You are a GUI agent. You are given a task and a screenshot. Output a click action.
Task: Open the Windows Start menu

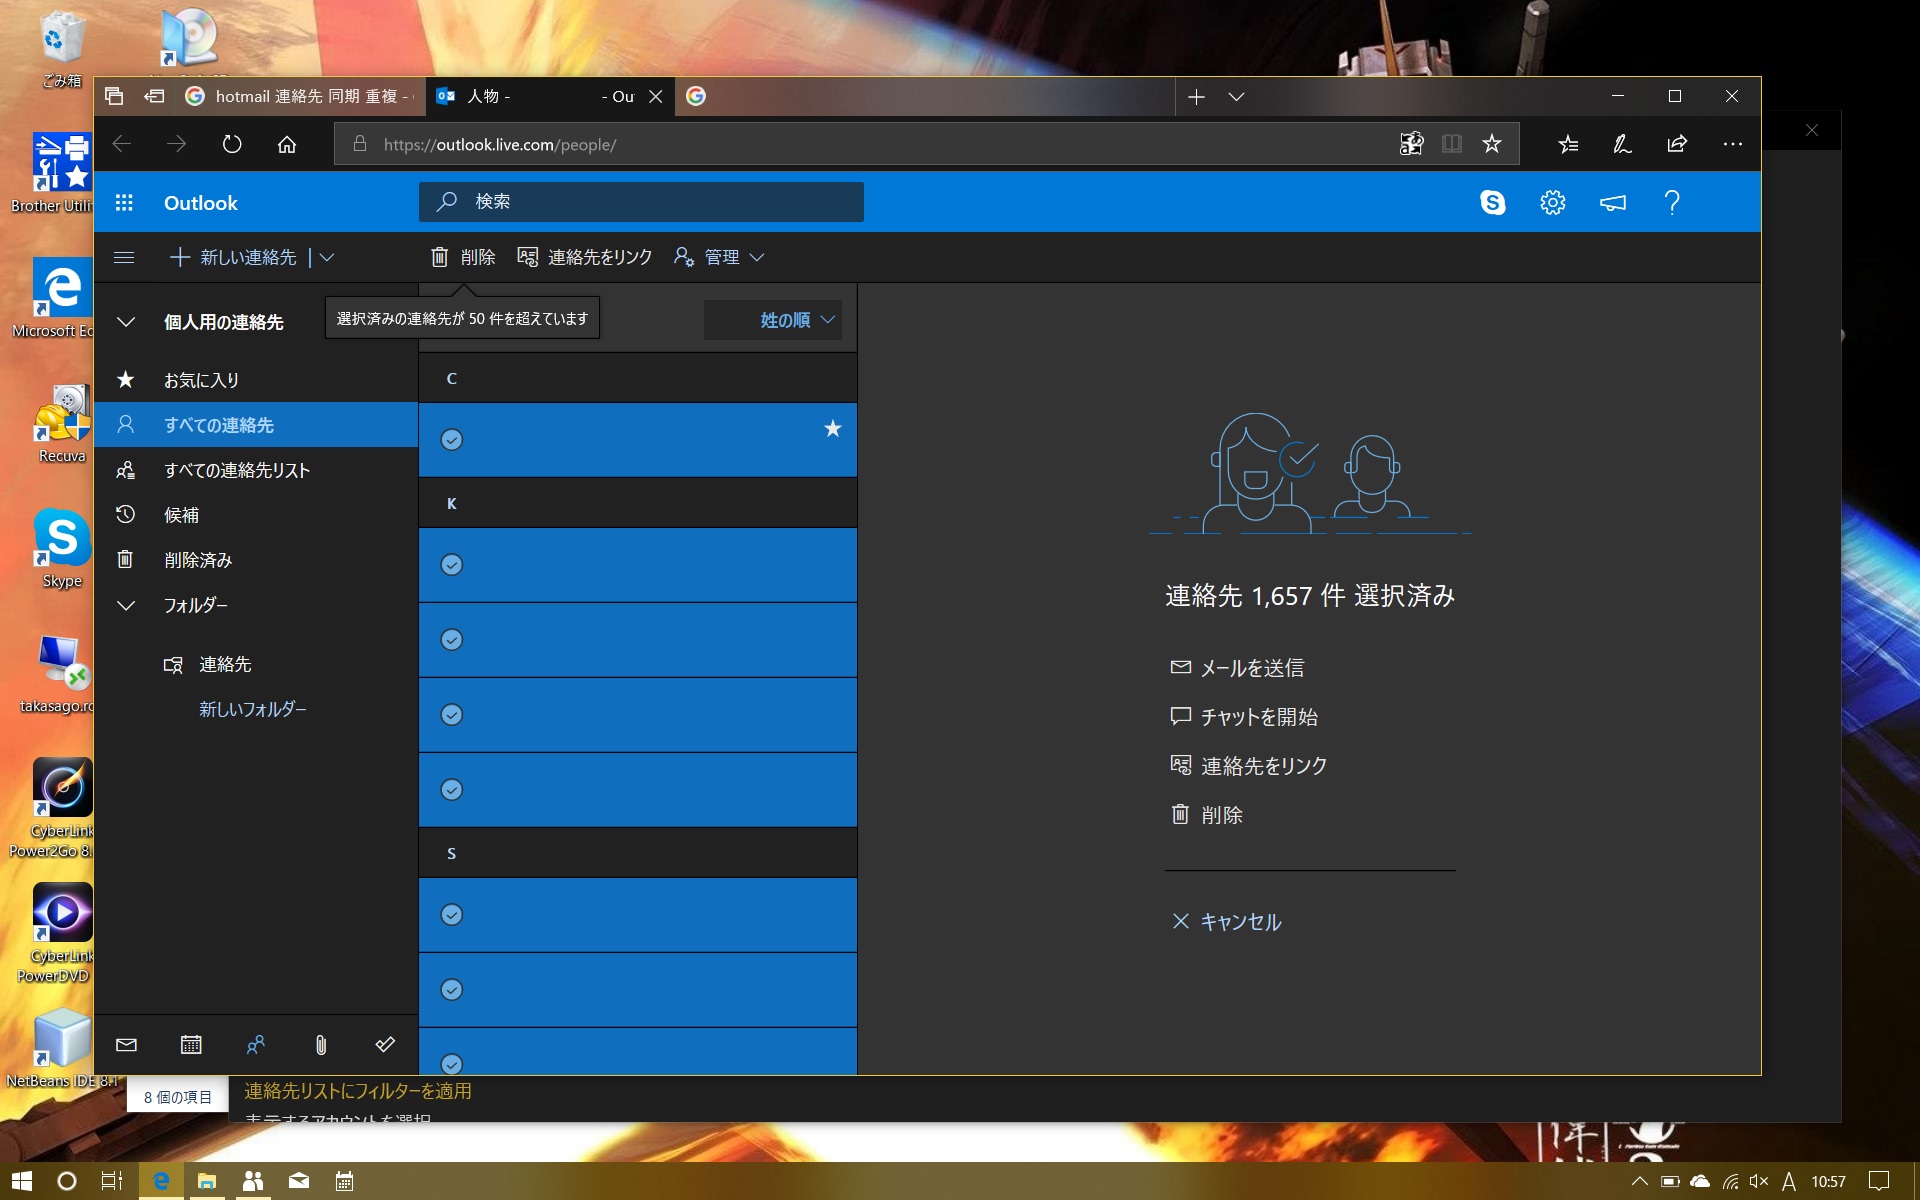click(22, 1181)
